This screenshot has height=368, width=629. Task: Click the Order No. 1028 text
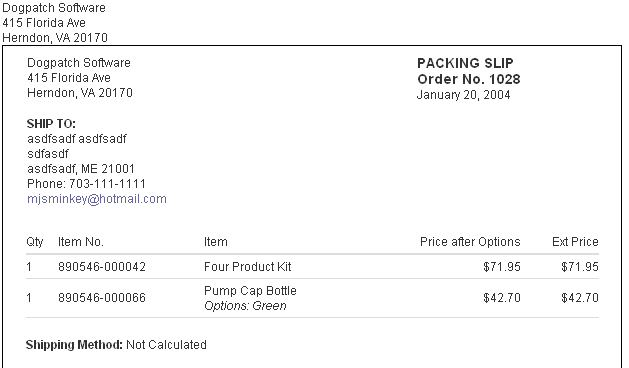[x=469, y=79]
